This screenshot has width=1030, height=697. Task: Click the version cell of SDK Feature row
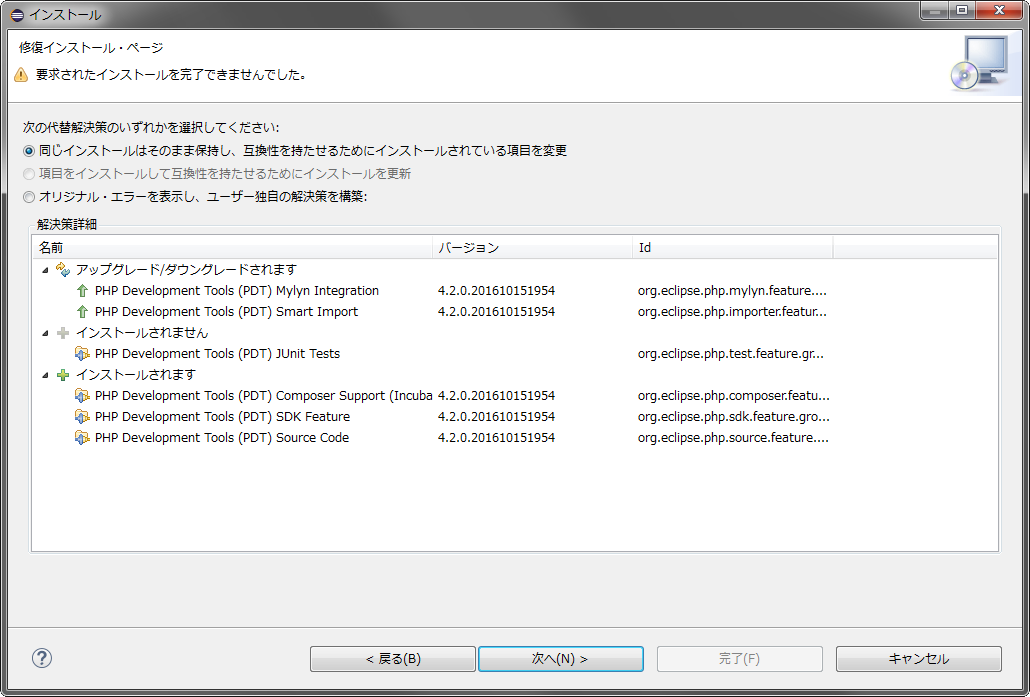coord(497,417)
